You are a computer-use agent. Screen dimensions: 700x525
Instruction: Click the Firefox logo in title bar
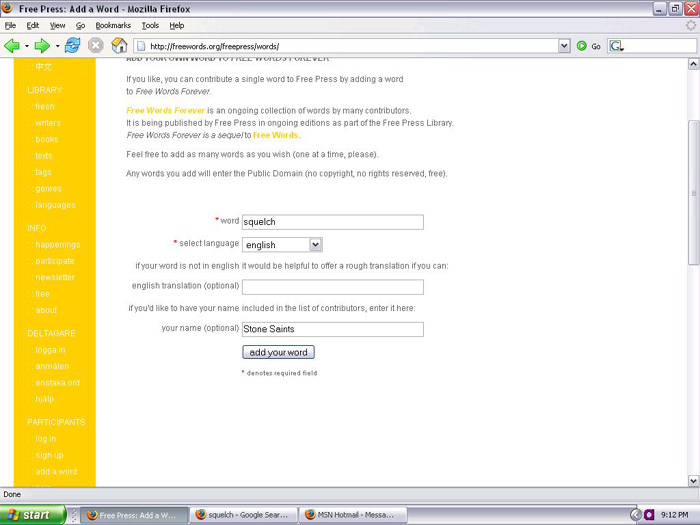click(x=7, y=8)
